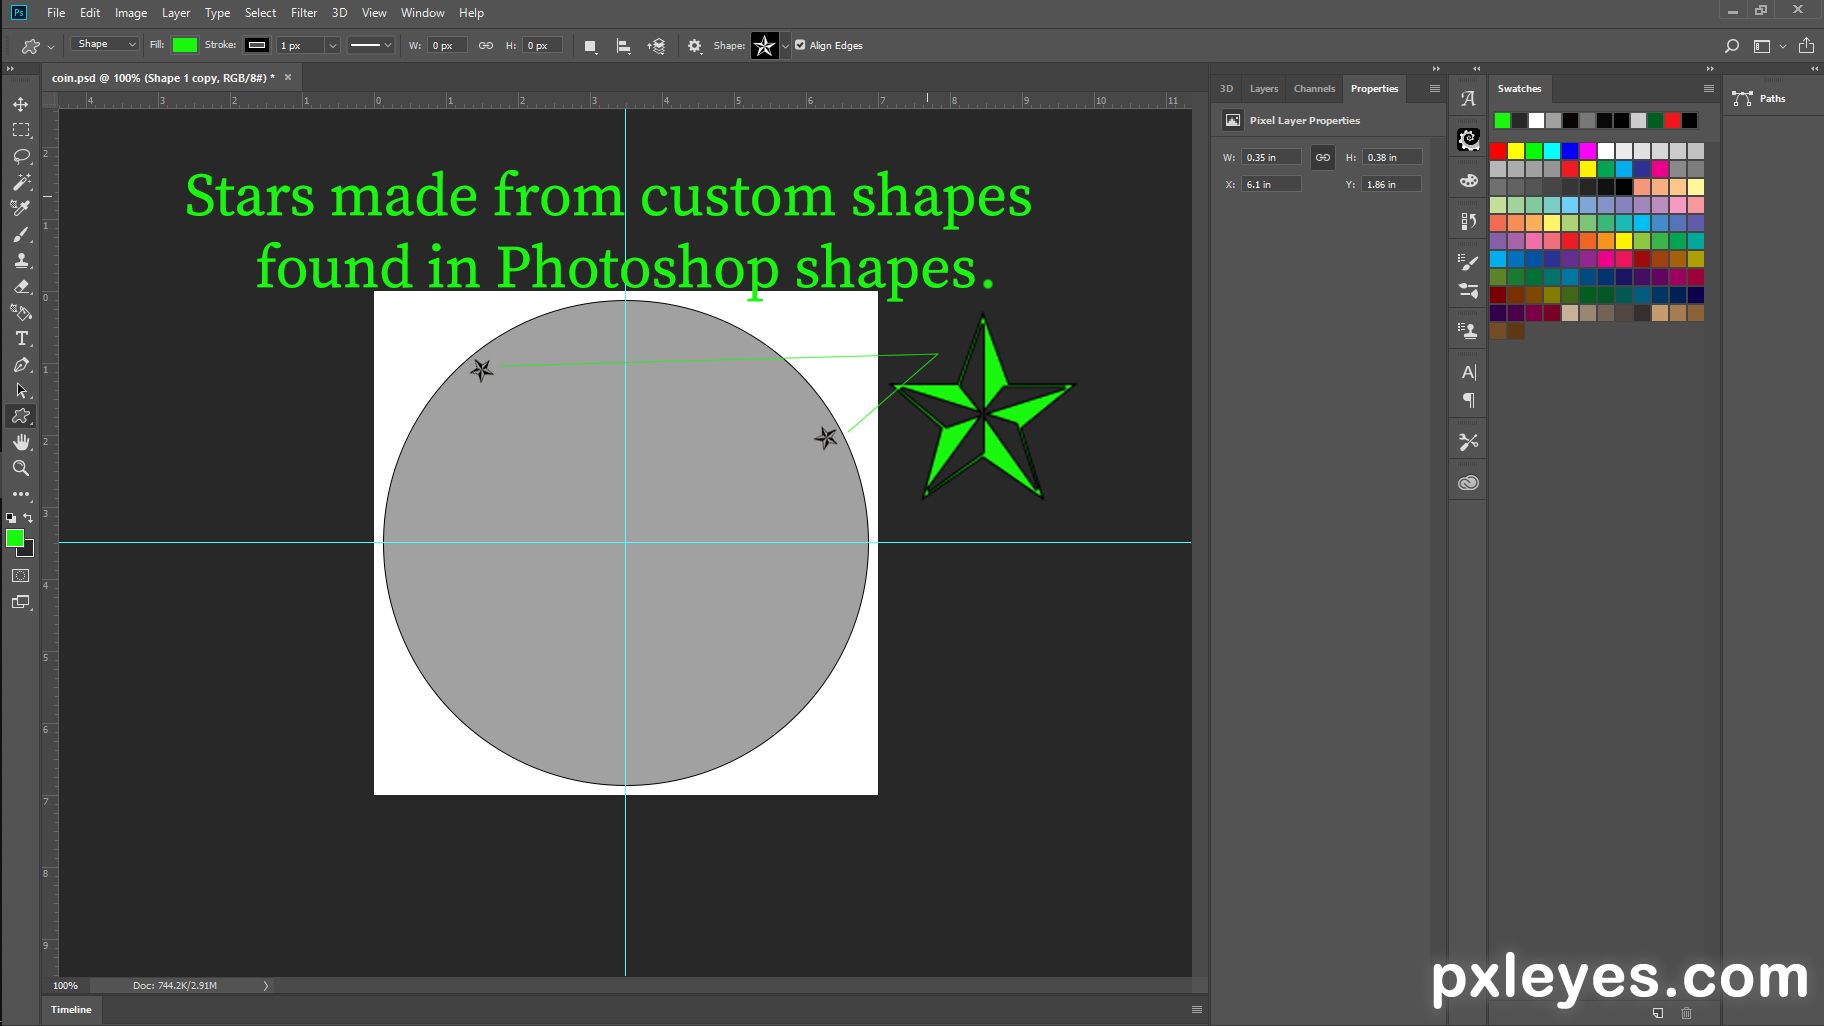Open shape geometry gear options
The width and height of the screenshot is (1824, 1026).
[x=695, y=46]
